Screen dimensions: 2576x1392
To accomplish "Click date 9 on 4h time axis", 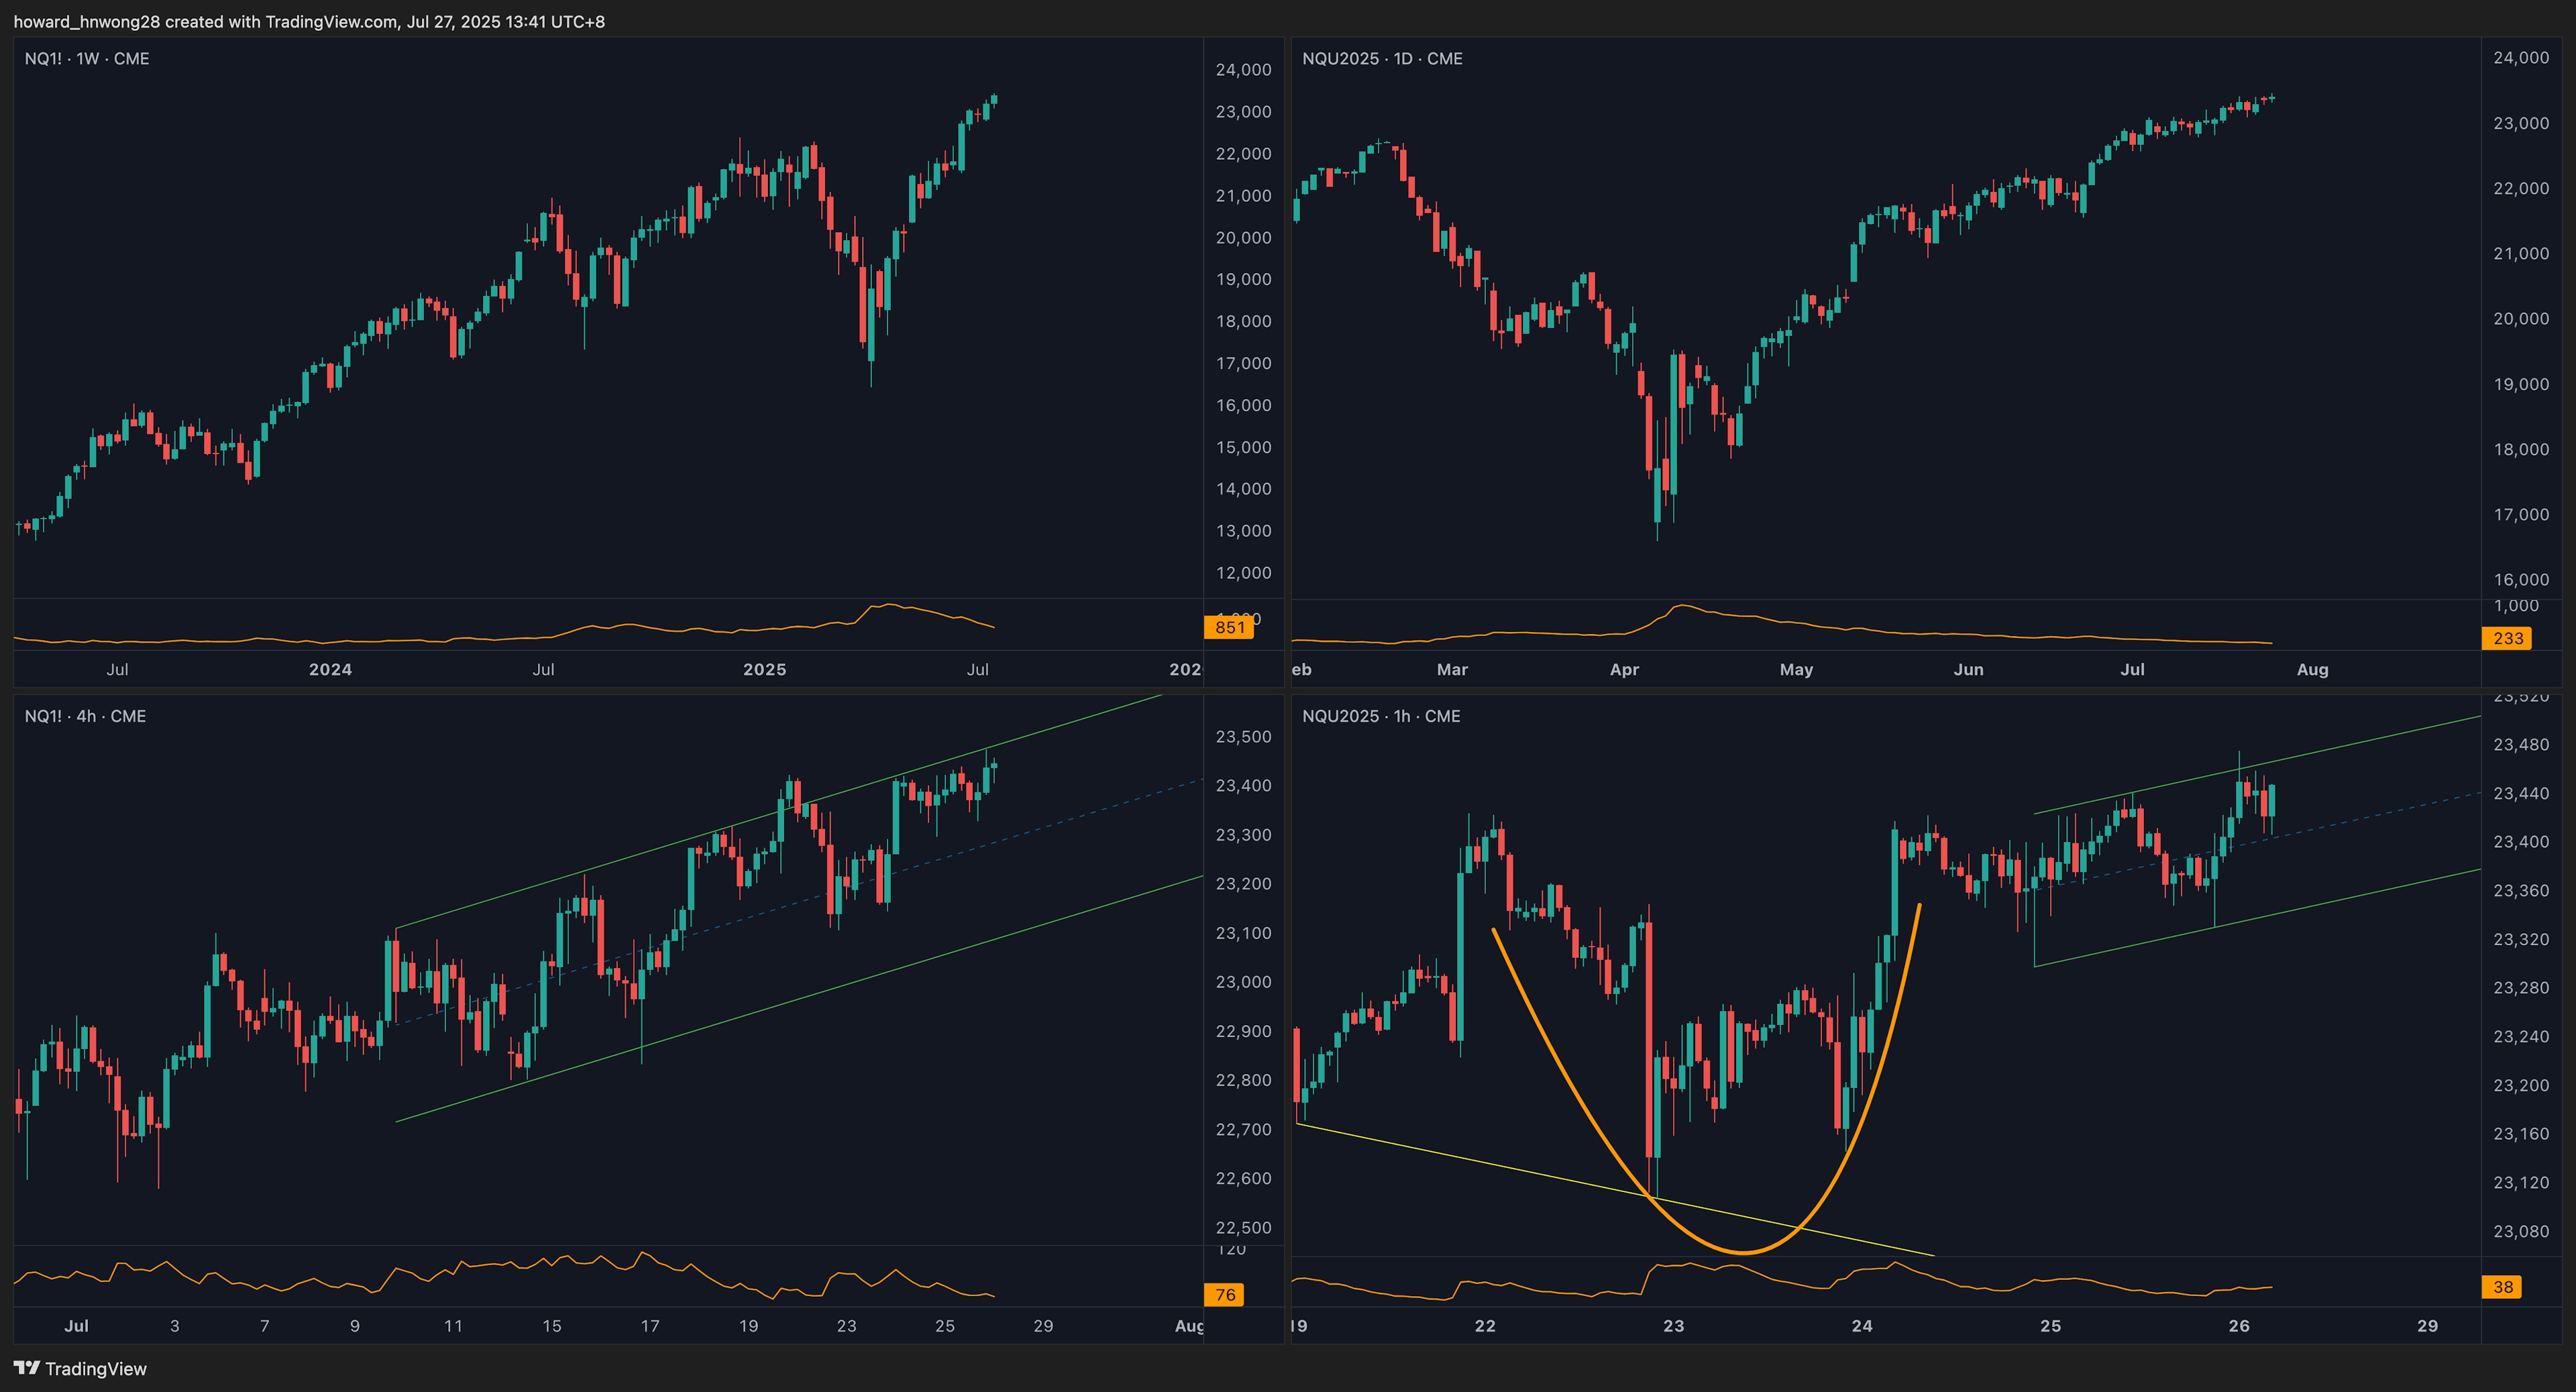I will pos(354,1326).
